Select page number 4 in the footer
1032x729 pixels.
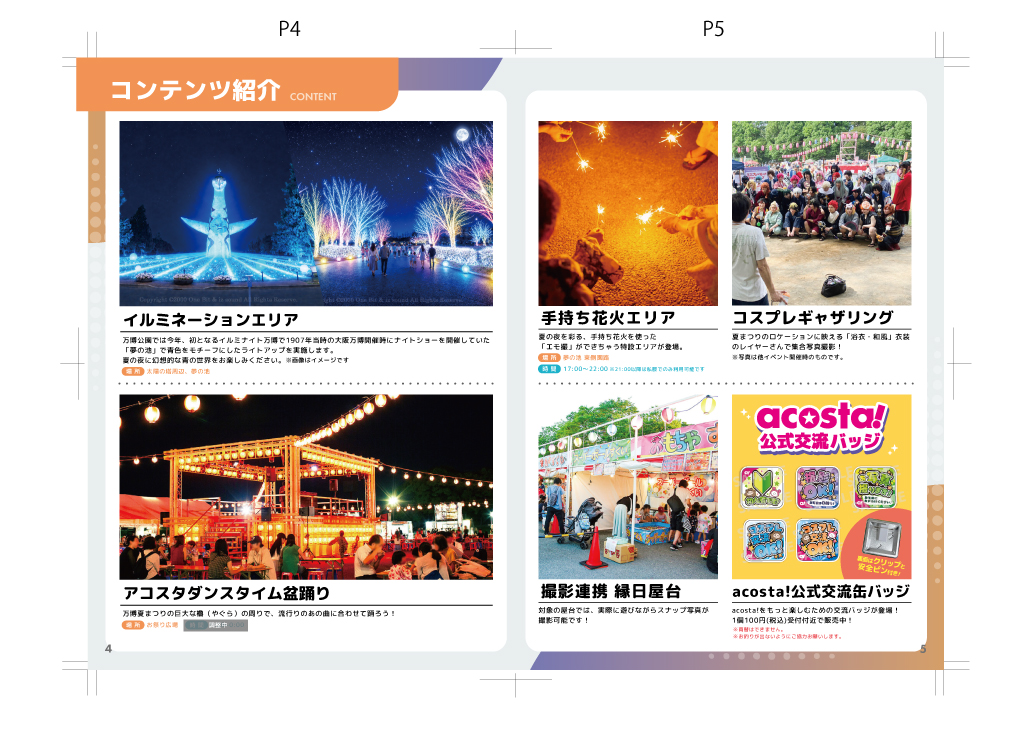[109, 649]
